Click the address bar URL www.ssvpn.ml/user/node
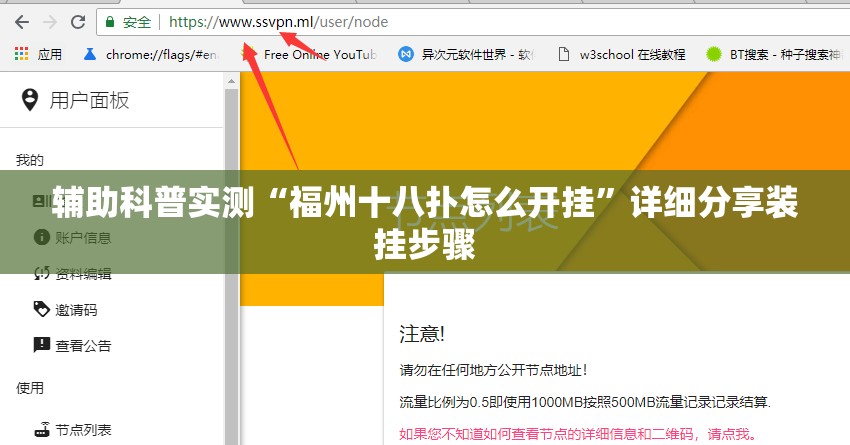 [278, 22]
